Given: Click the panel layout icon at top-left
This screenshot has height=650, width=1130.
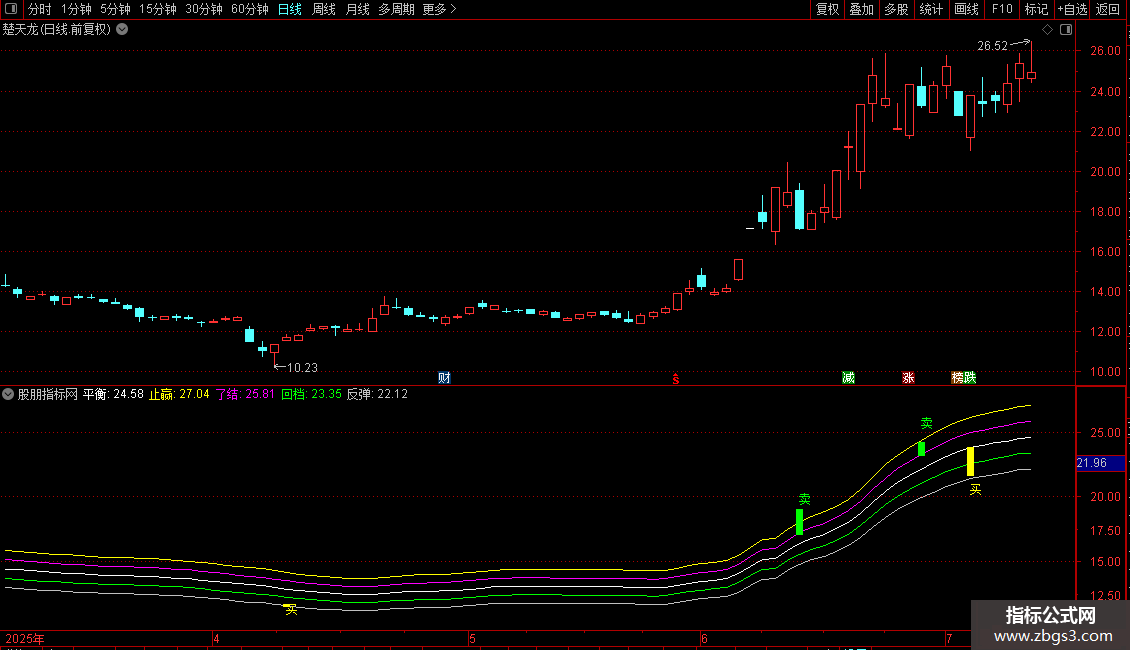Looking at the screenshot, I should pyautogui.click(x=11, y=9).
